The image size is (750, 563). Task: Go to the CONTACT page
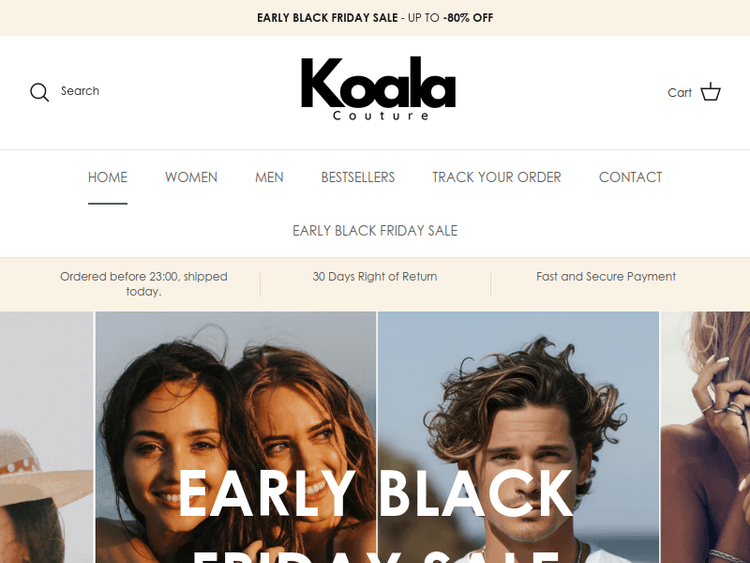click(630, 177)
